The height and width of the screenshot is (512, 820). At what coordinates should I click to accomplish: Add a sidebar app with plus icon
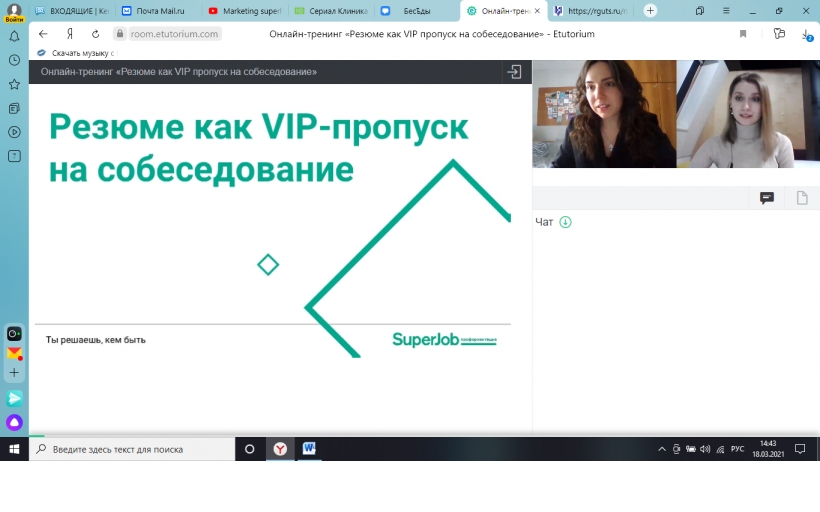14,373
